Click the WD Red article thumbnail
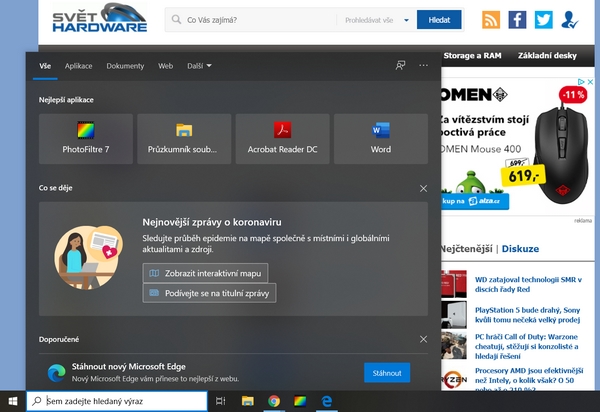This screenshot has height=412, width=600. tap(454, 284)
